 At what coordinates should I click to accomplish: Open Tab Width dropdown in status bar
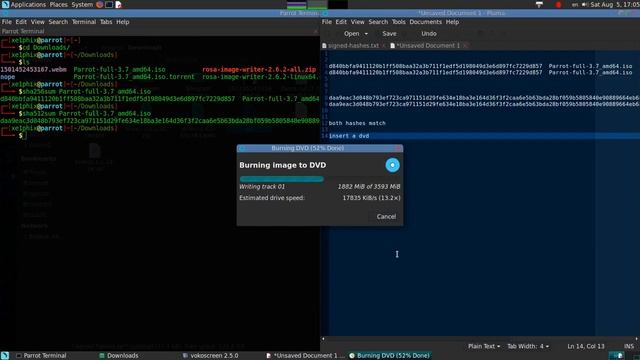click(528, 346)
